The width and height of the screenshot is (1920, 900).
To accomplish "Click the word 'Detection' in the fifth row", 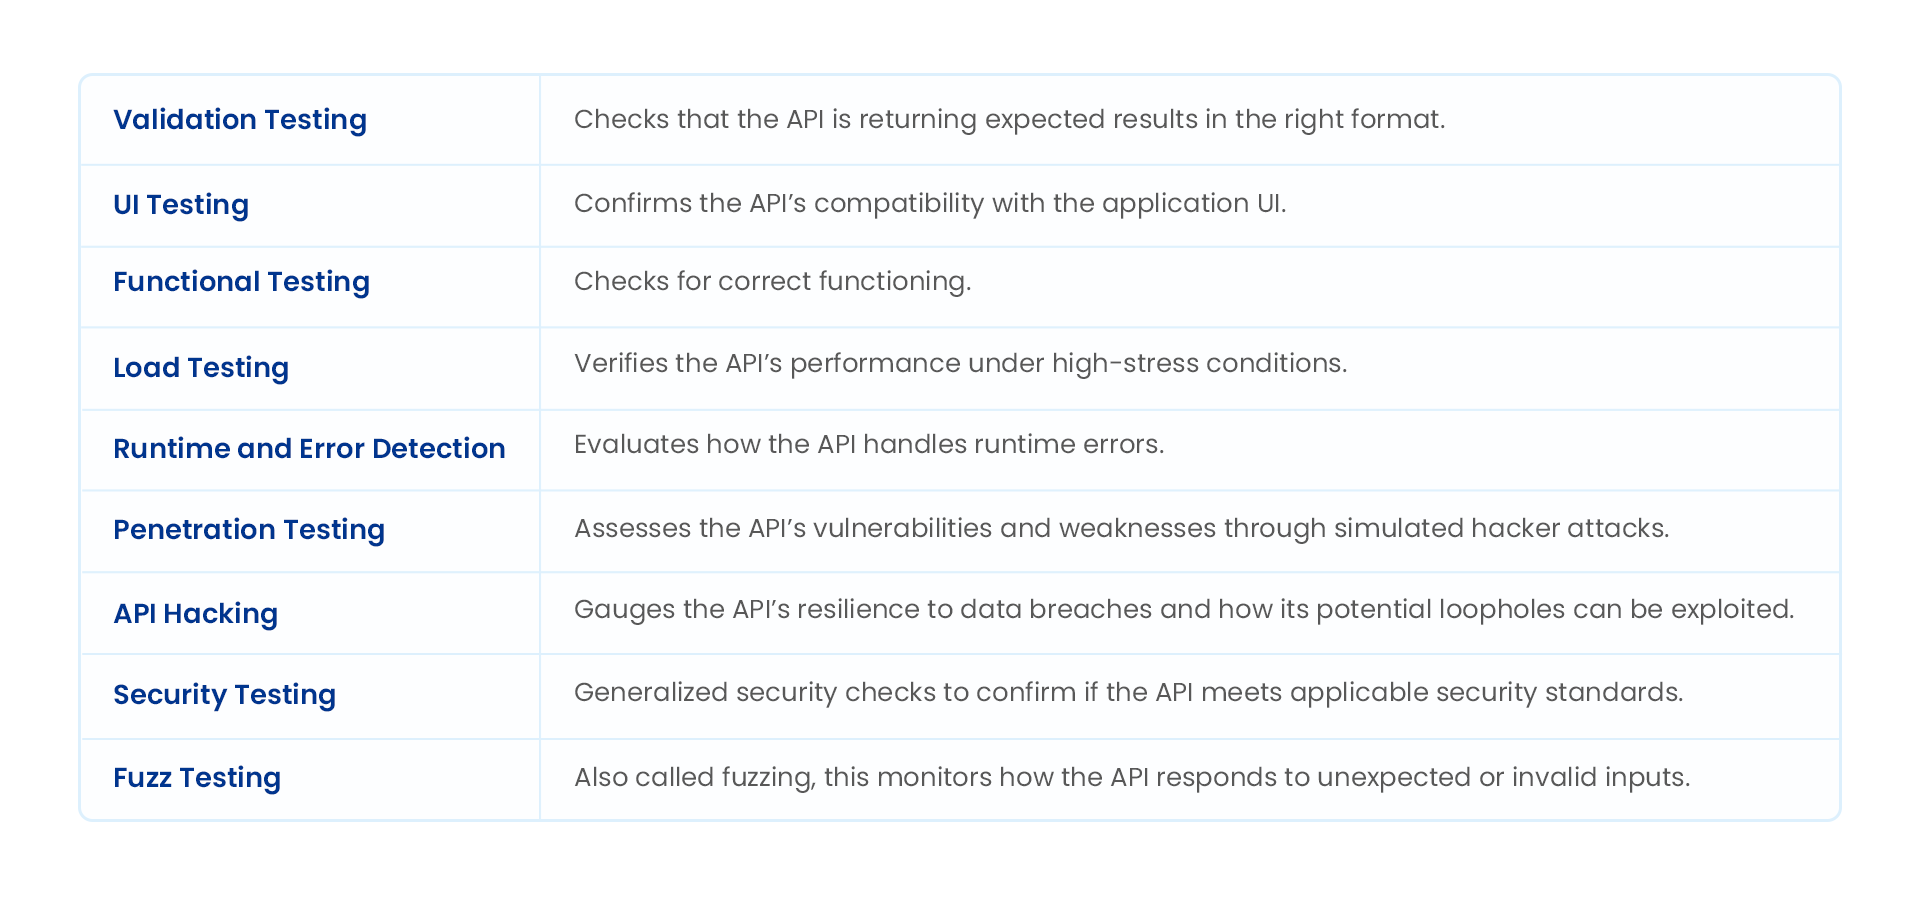I will point(438,449).
